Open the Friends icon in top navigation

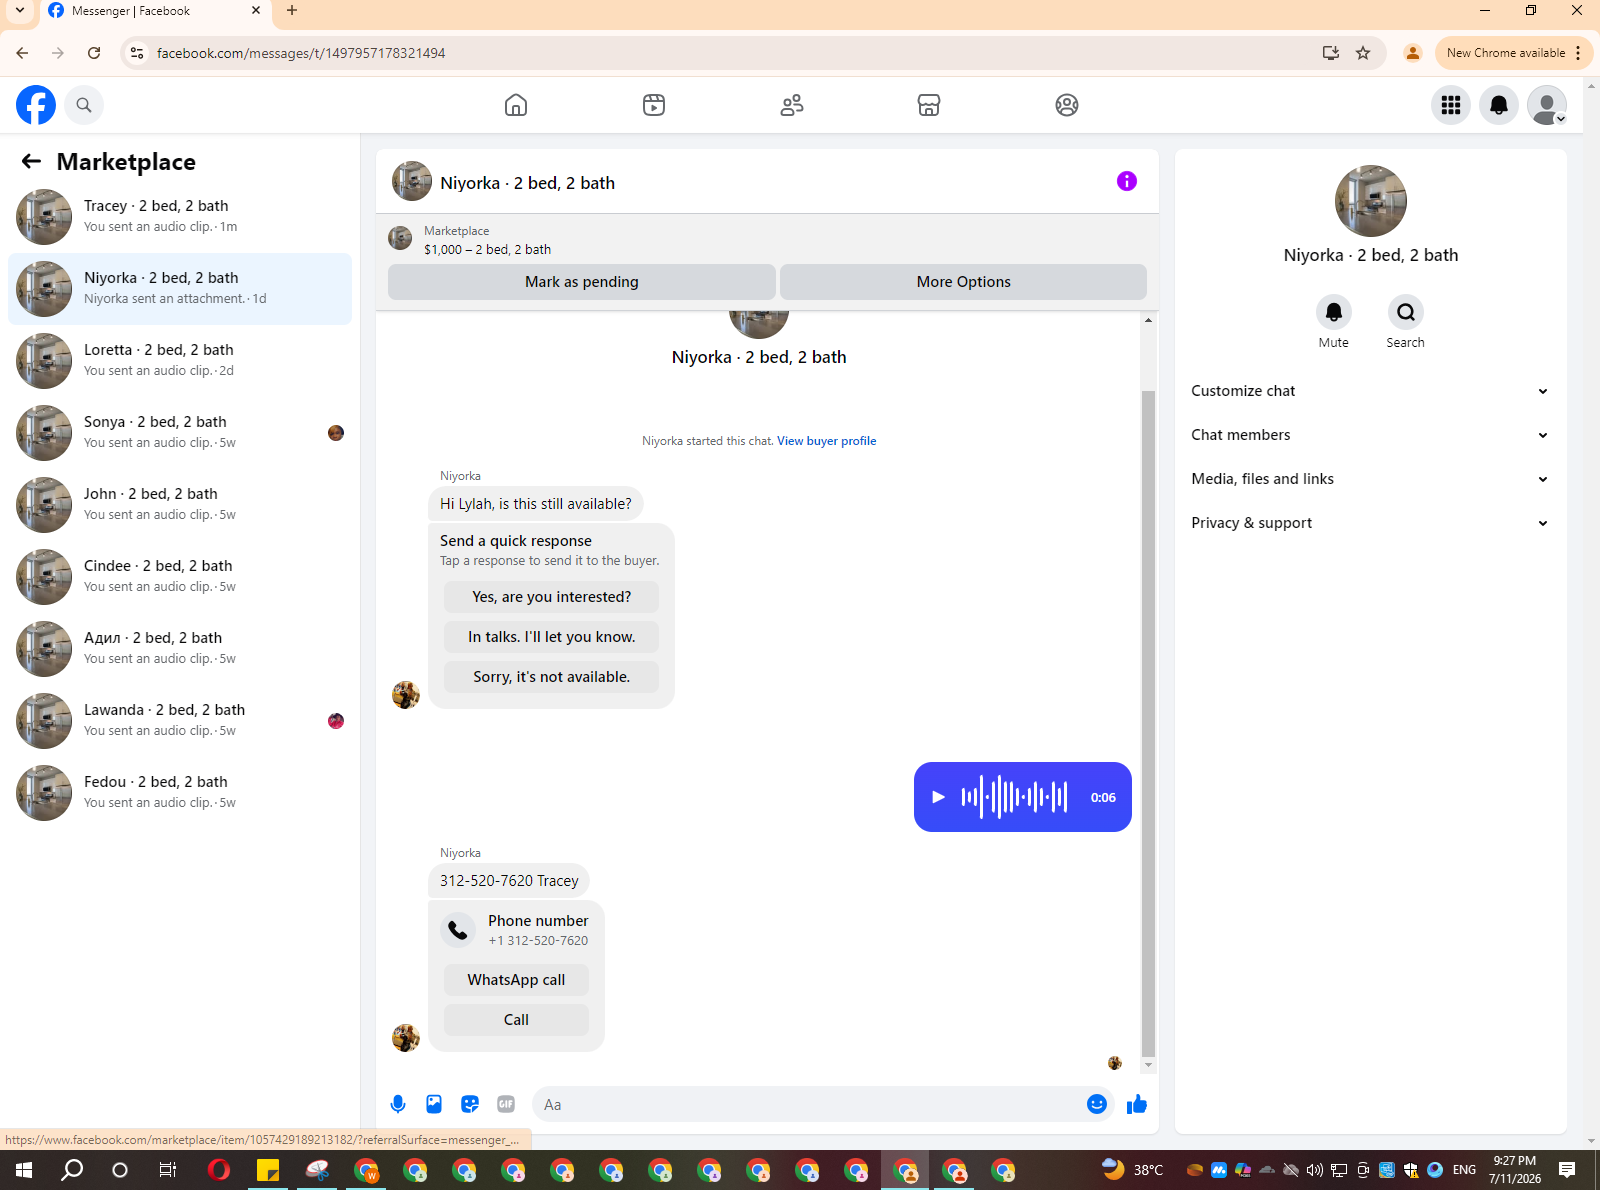pyautogui.click(x=792, y=105)
